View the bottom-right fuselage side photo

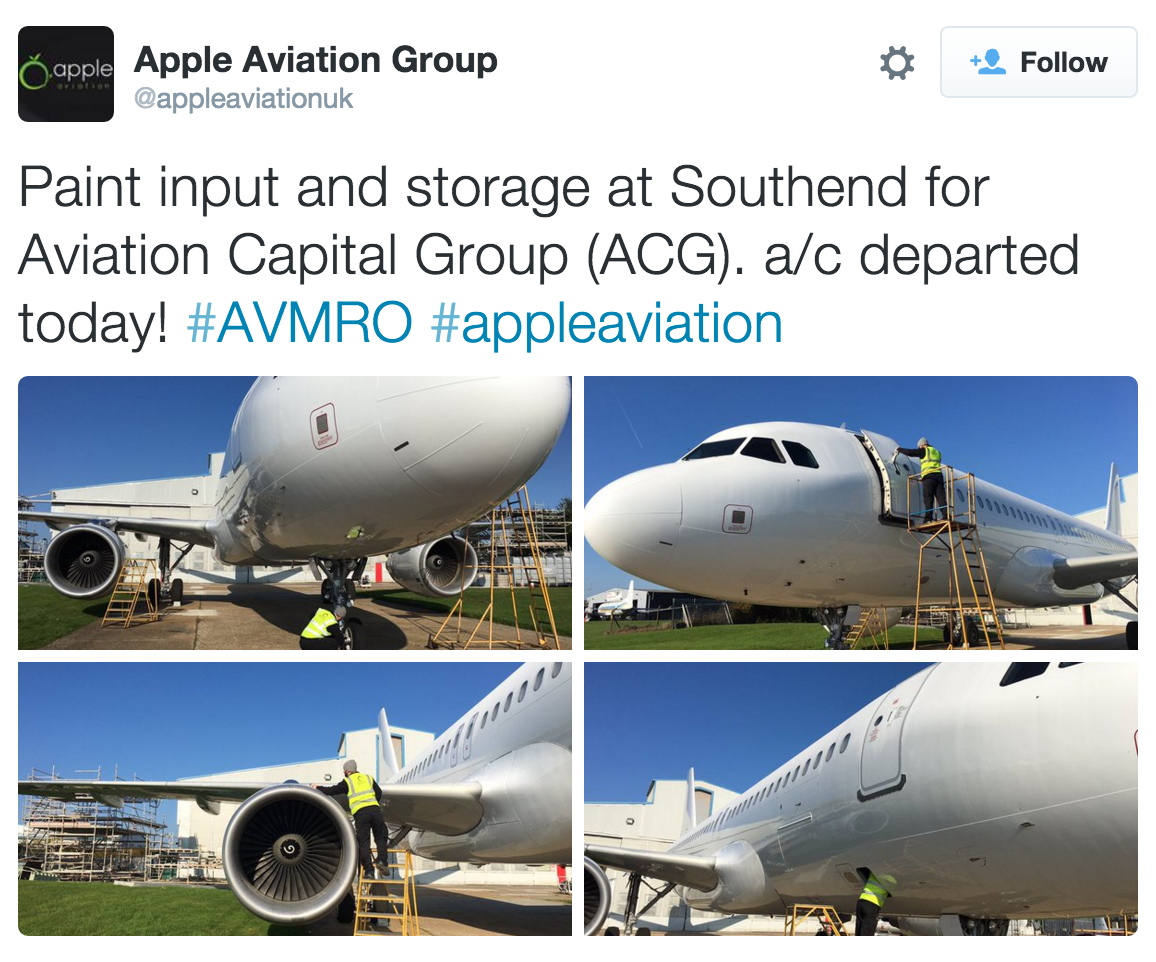coord(861,799)
